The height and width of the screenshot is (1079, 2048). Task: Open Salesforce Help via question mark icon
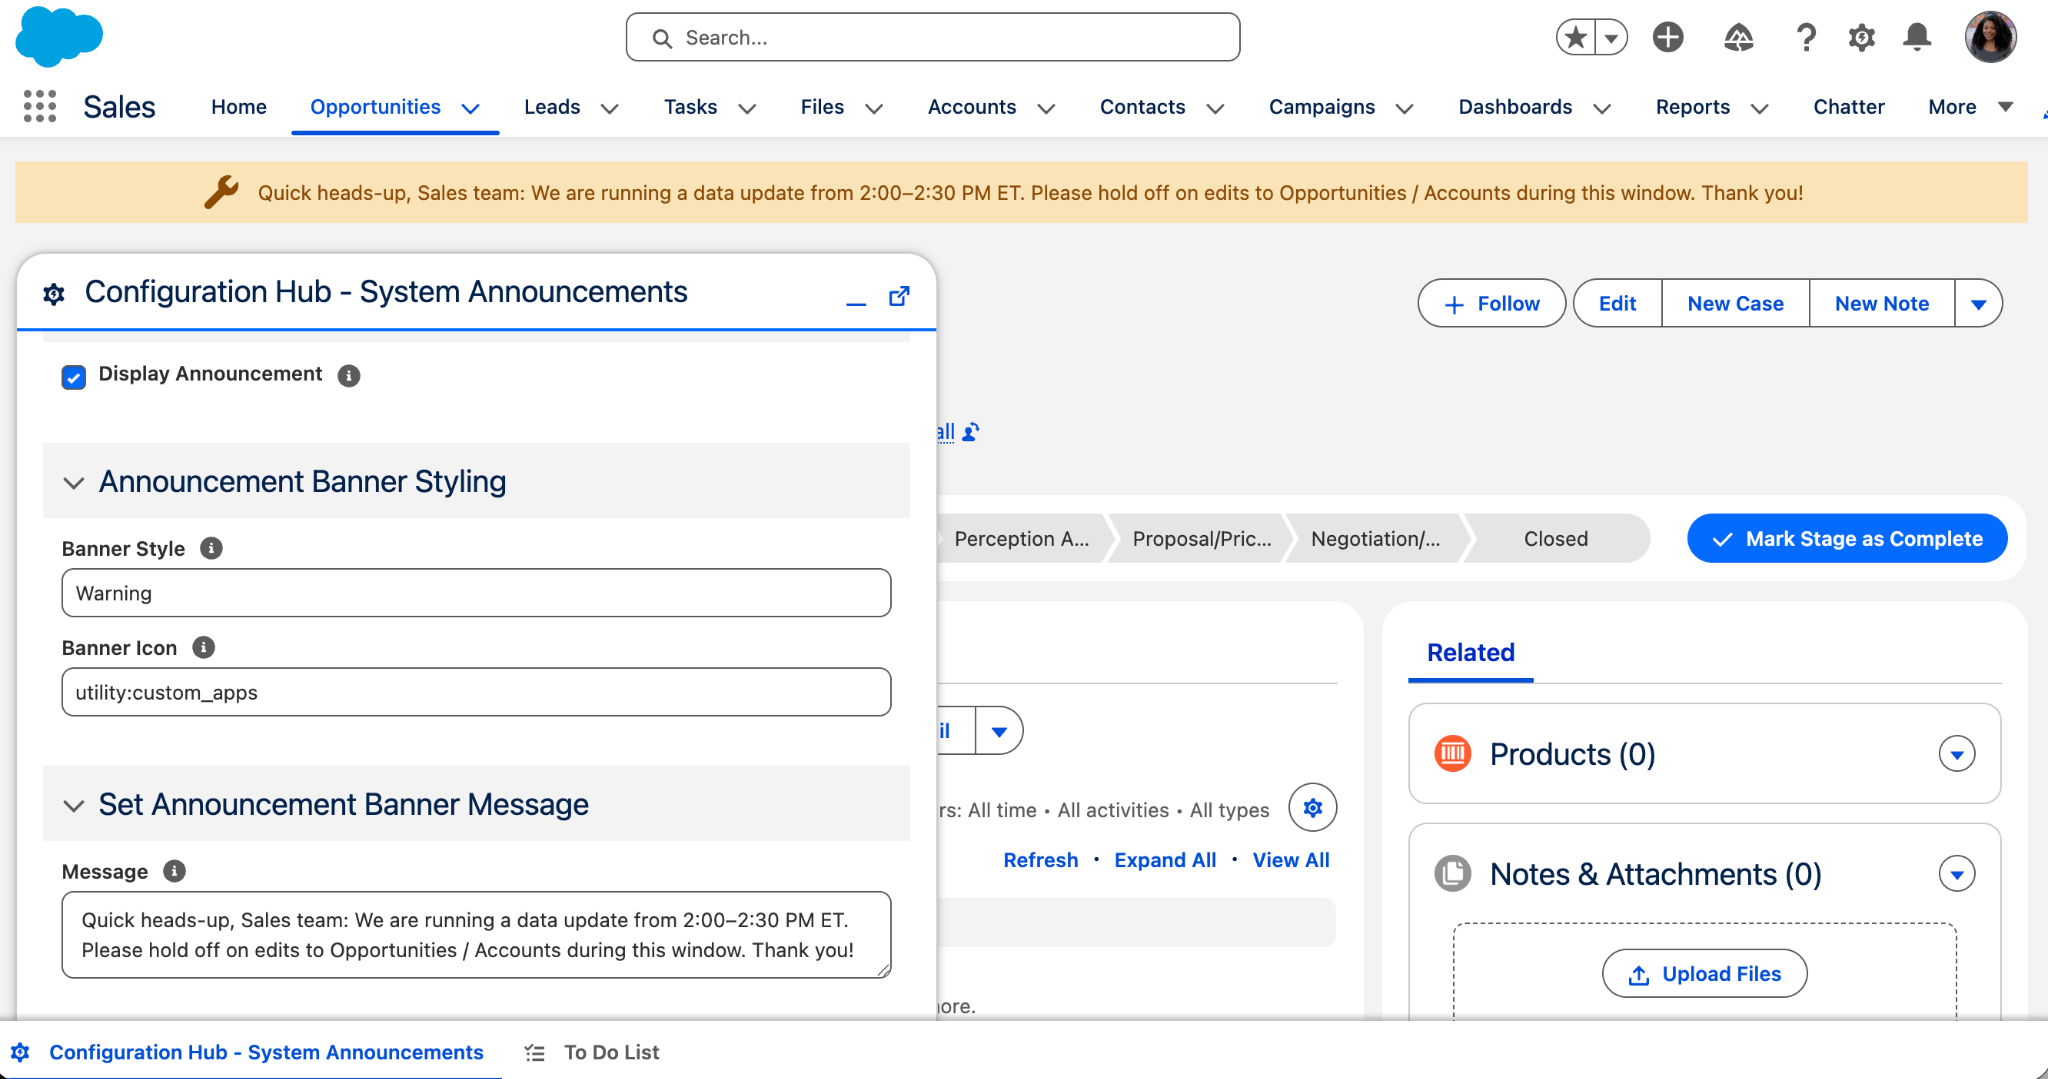1806,37
